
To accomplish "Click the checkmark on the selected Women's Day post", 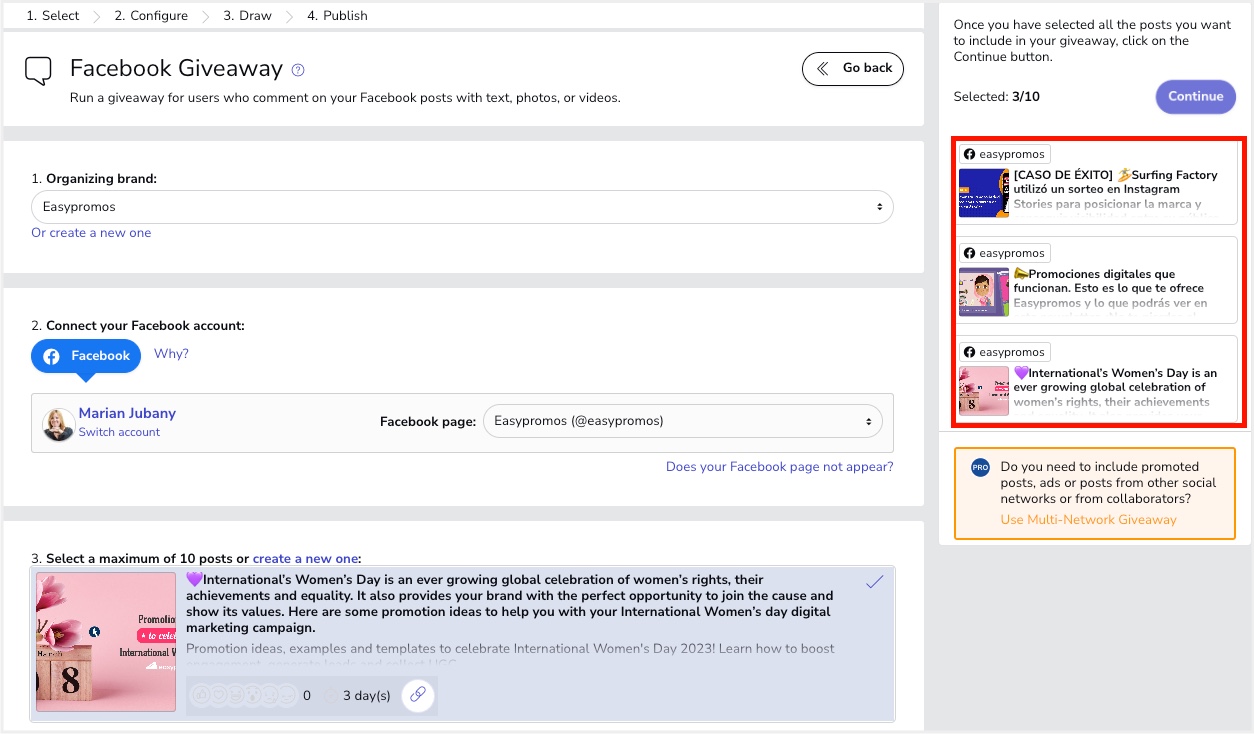I will (x=875, y=582).
